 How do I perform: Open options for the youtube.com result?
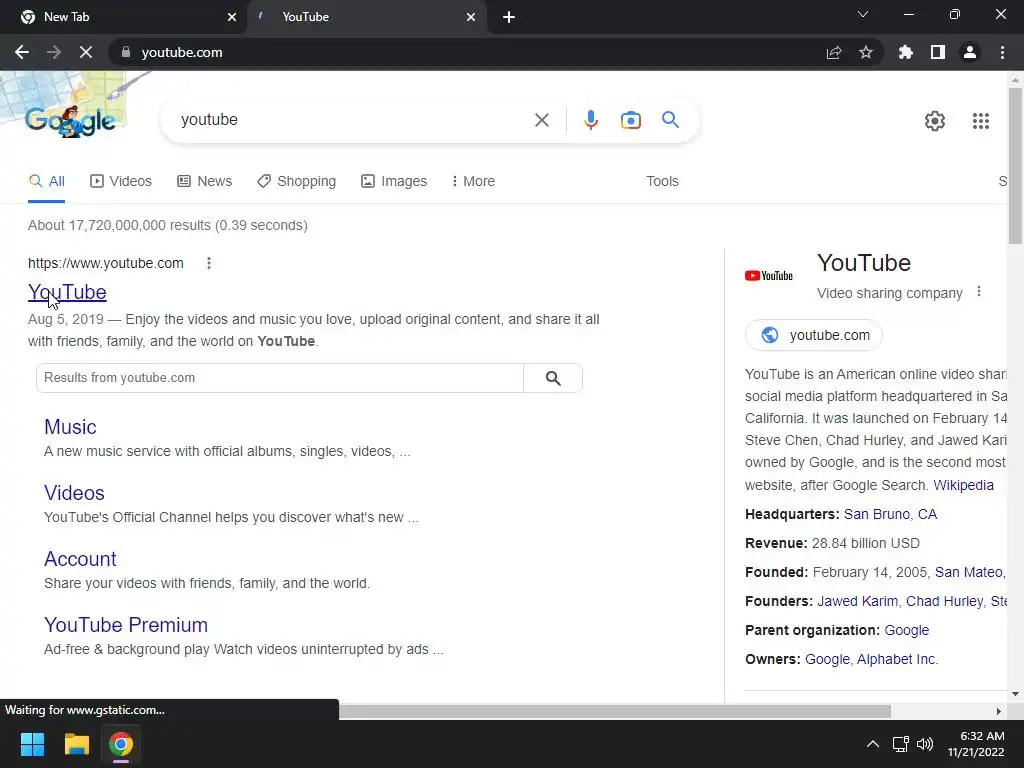click(209, 263)
